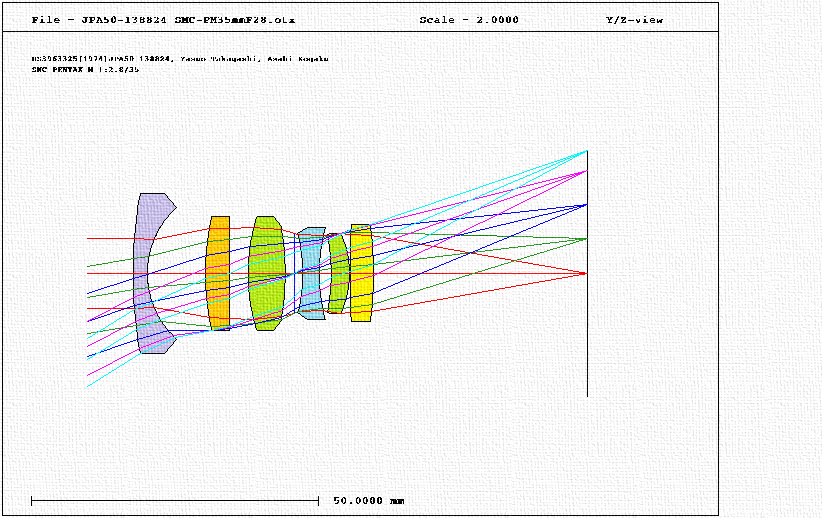Select the large green biconvex lens element

(x=267, y=273)
